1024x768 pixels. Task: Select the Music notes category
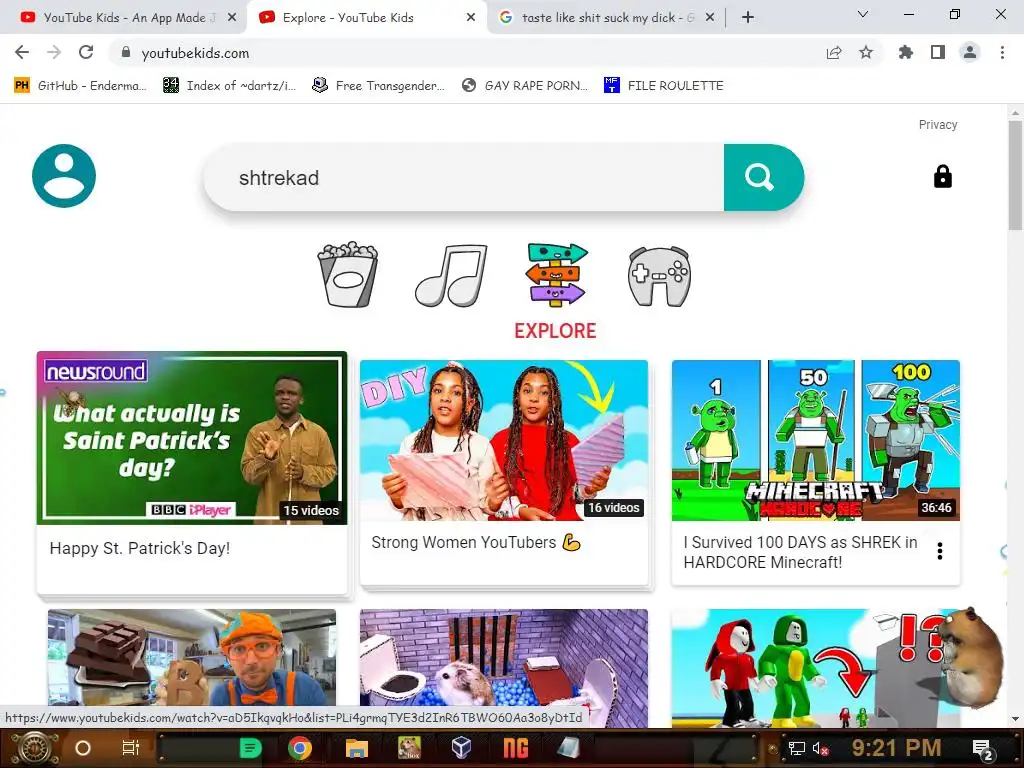[x=451, y=275]
